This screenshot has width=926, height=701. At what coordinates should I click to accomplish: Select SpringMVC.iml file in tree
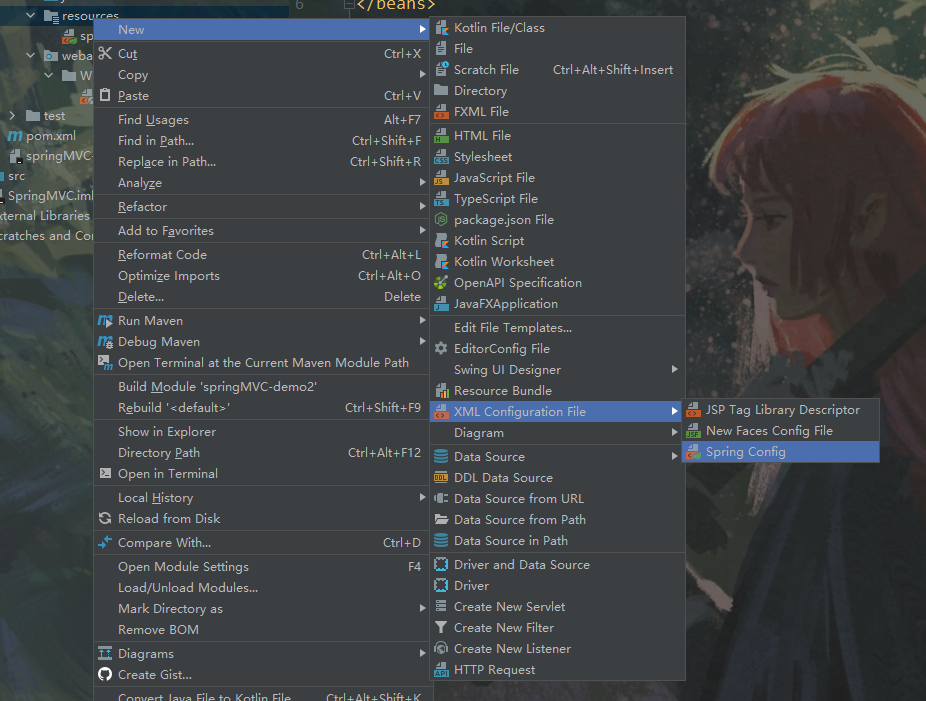tap(50, 195)
